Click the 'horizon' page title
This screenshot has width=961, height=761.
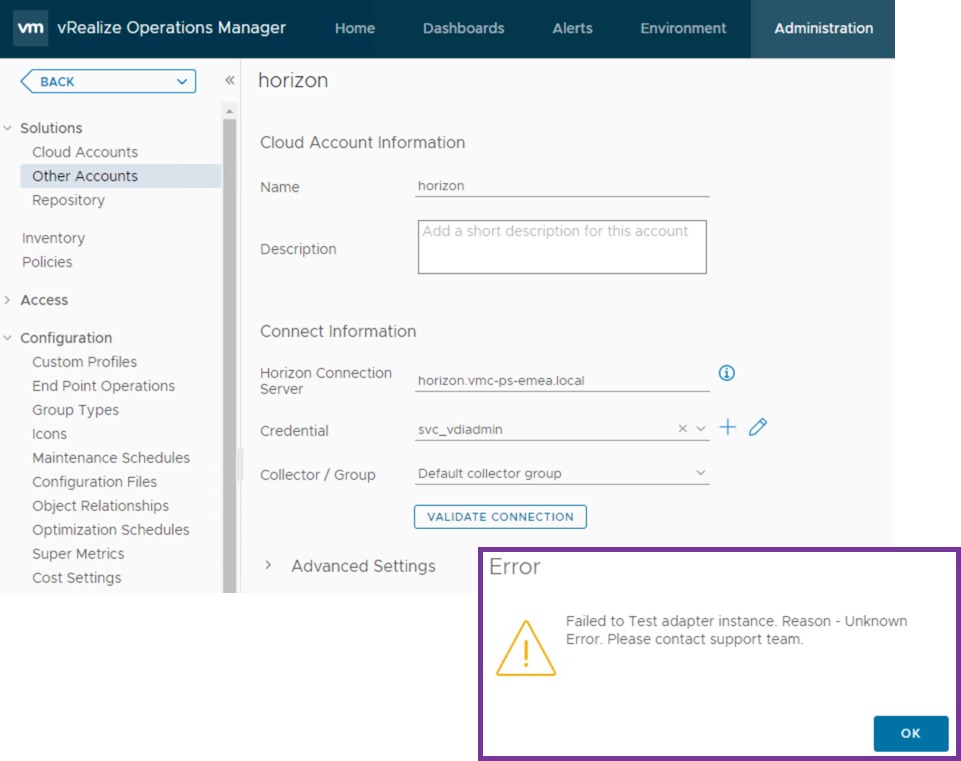pos(293,80)
